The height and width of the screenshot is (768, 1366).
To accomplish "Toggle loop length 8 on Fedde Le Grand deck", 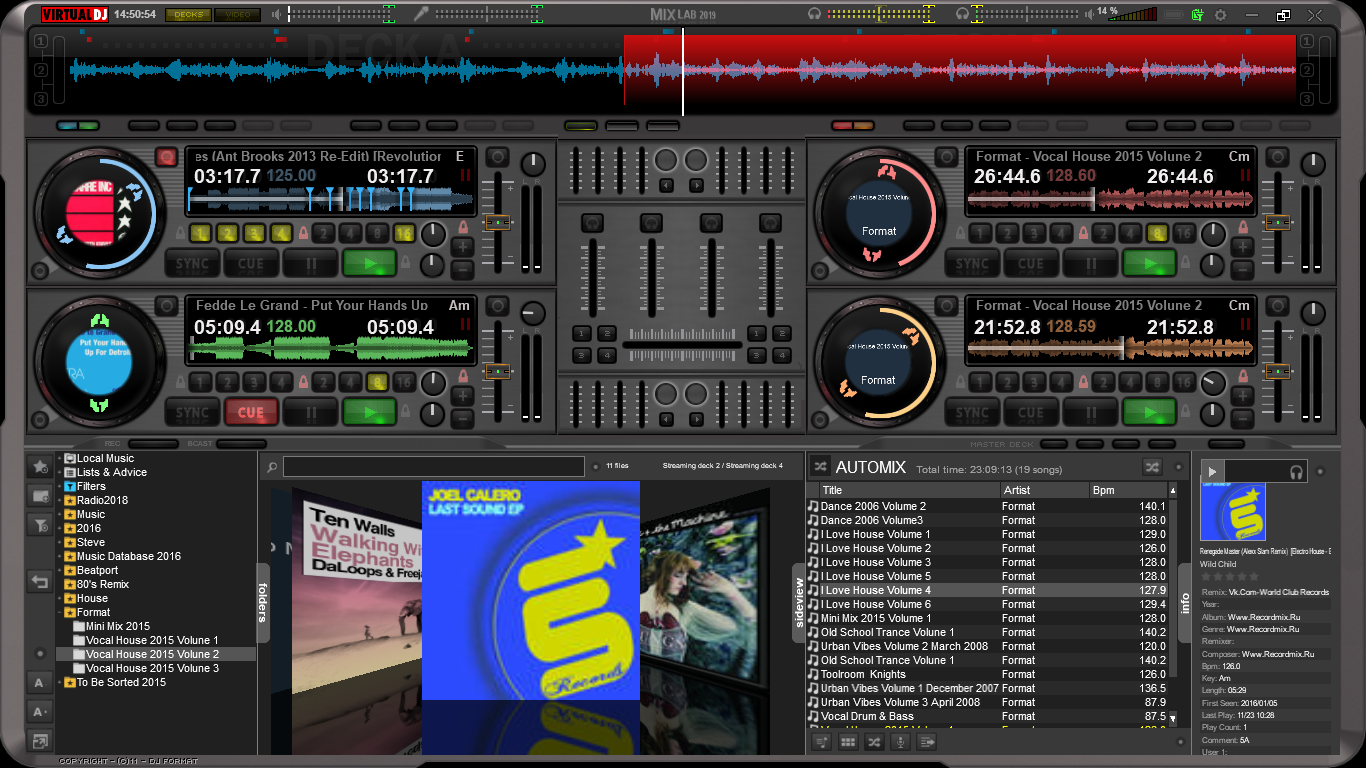I will point(377,382).
